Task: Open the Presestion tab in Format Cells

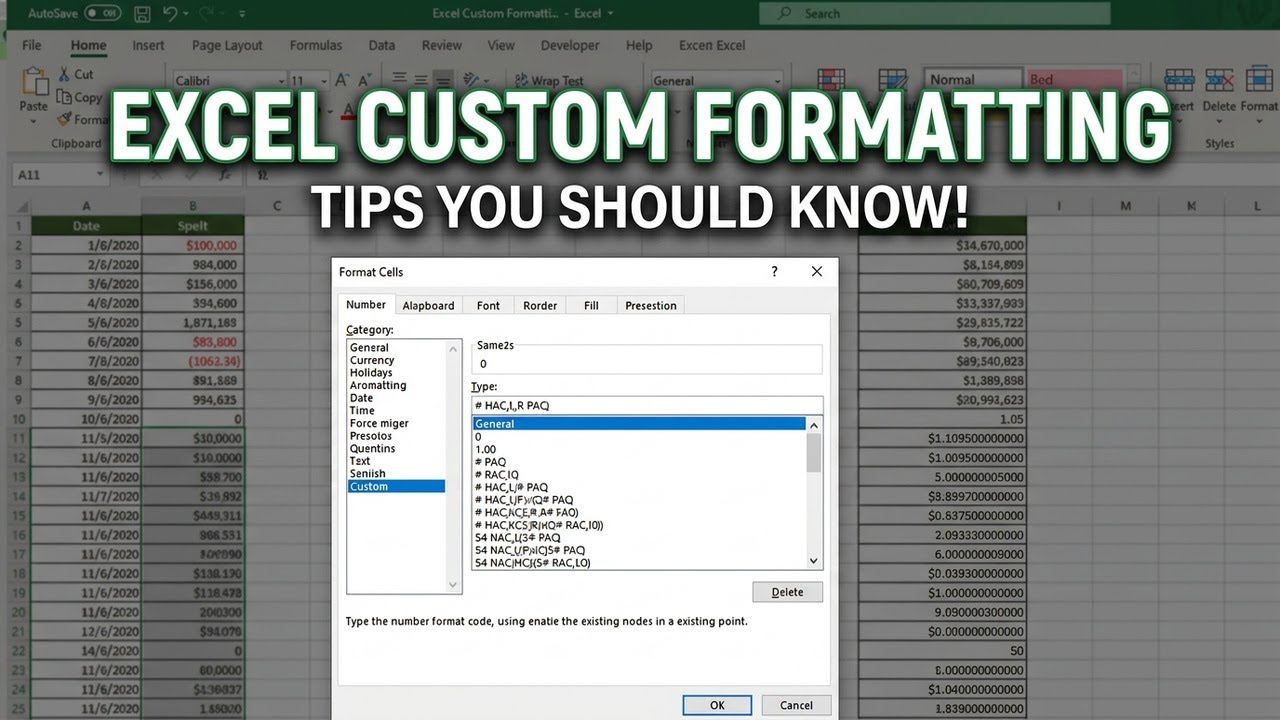Action: pos(651,305)
